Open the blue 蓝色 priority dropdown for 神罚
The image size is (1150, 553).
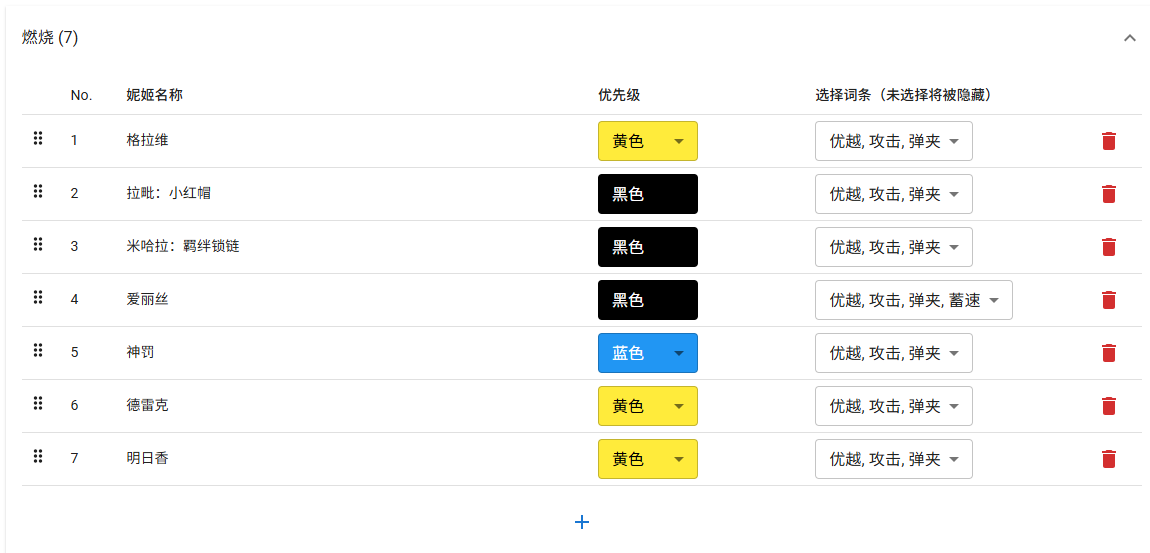pos(647,353)
